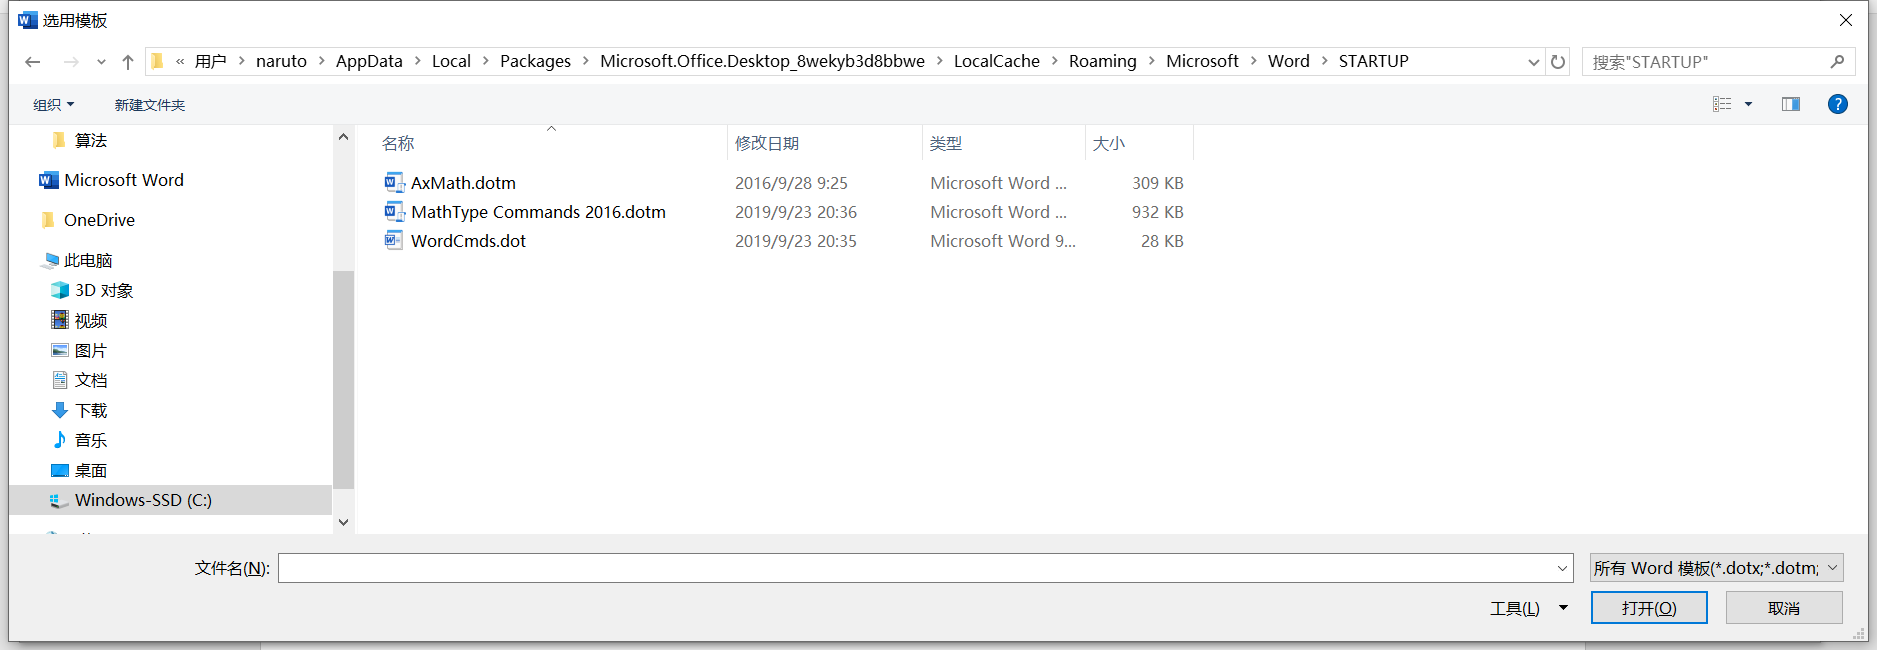
Task: Select MathType Commands 2016.dotm template
Action: (537, 212)
